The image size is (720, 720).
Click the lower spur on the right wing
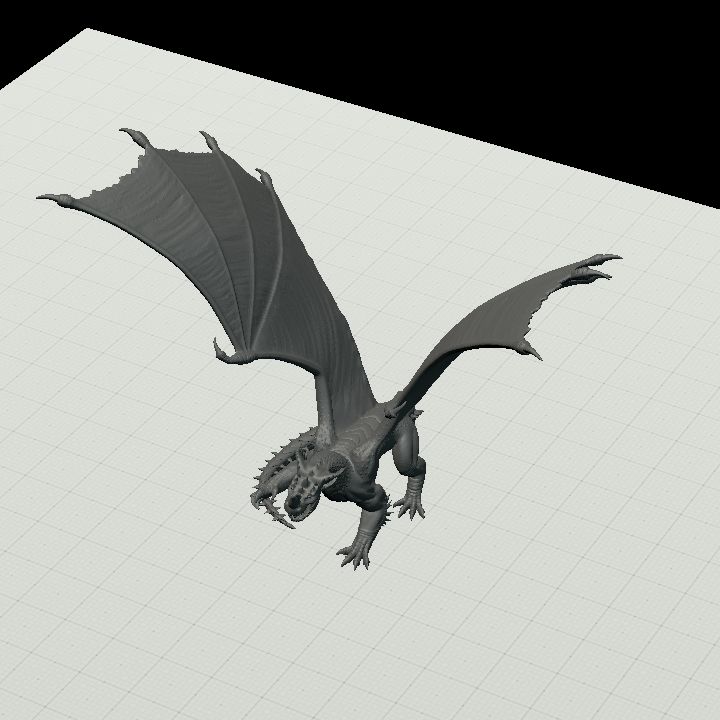[x=531, y=350]
